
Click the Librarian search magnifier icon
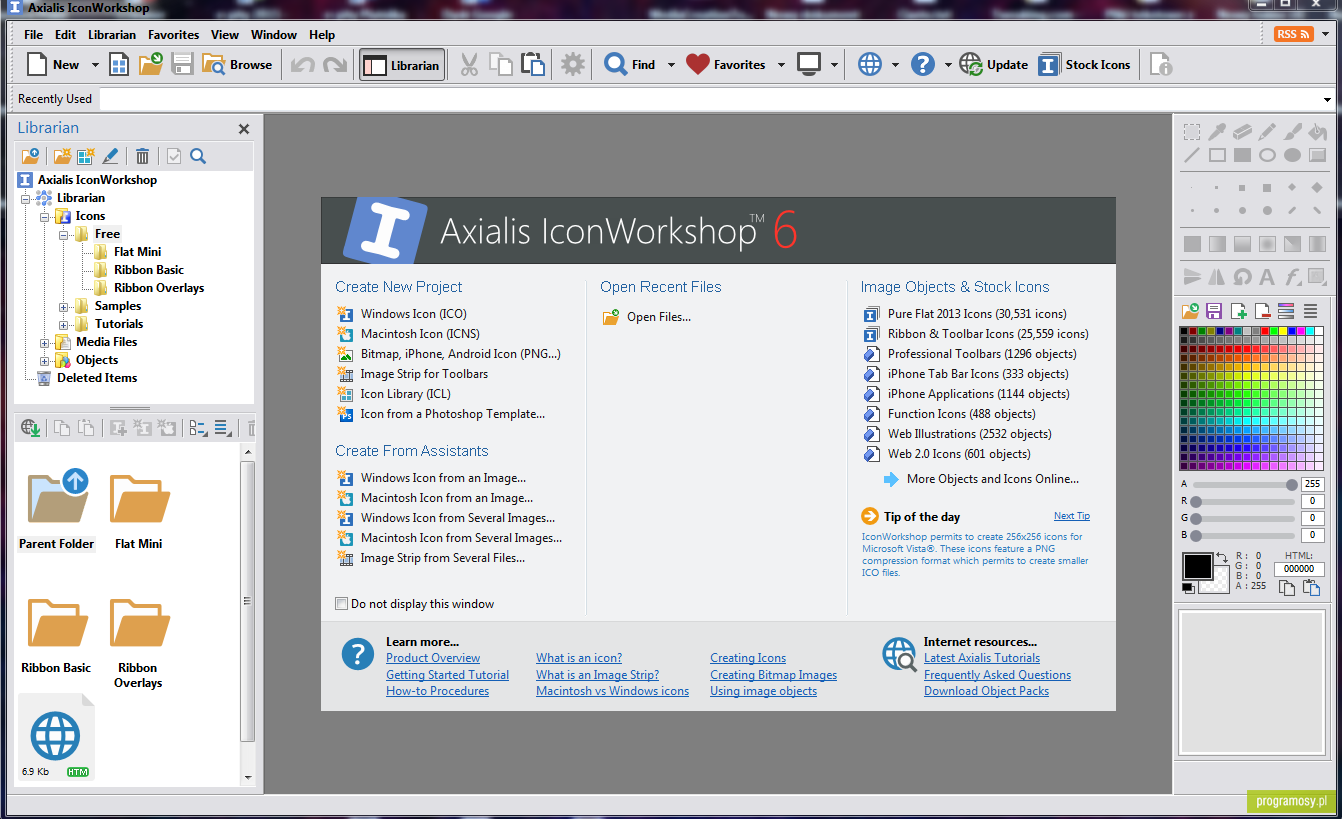[x=198, y=156]
